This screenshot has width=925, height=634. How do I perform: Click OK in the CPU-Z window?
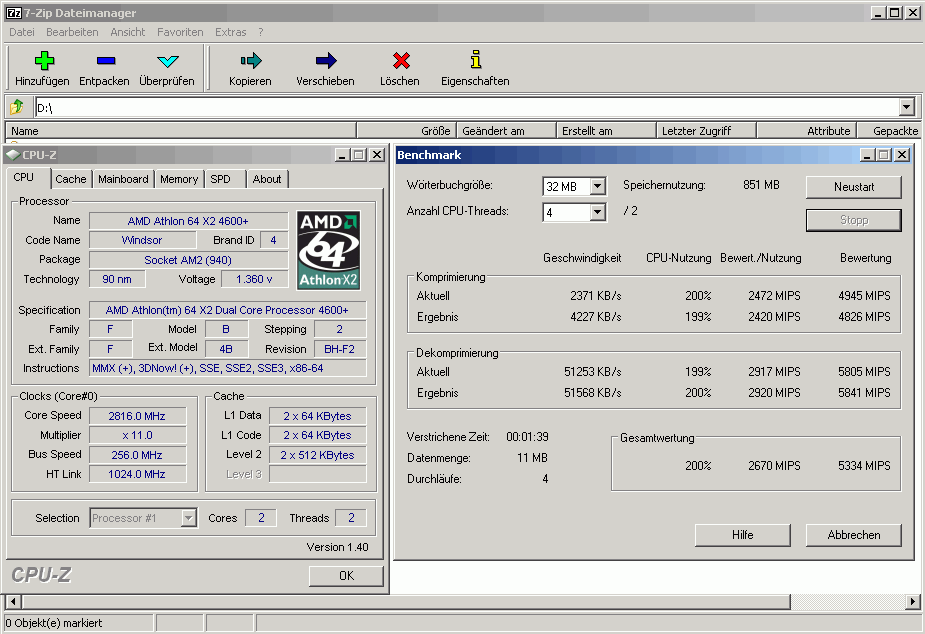click(x=346, y=576)
